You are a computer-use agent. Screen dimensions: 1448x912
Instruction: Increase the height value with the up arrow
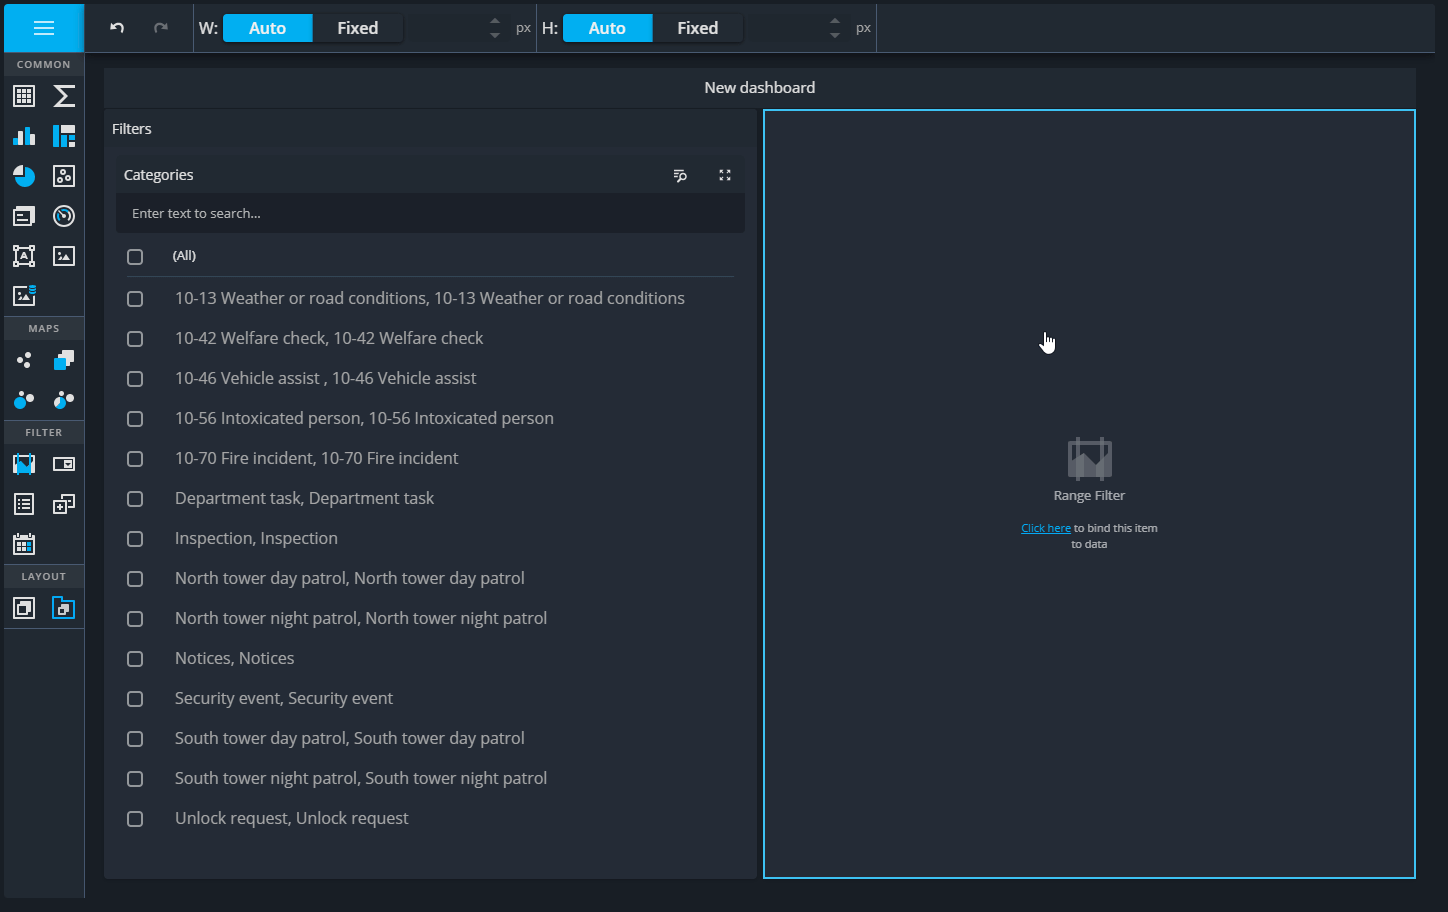click(835, 21)
